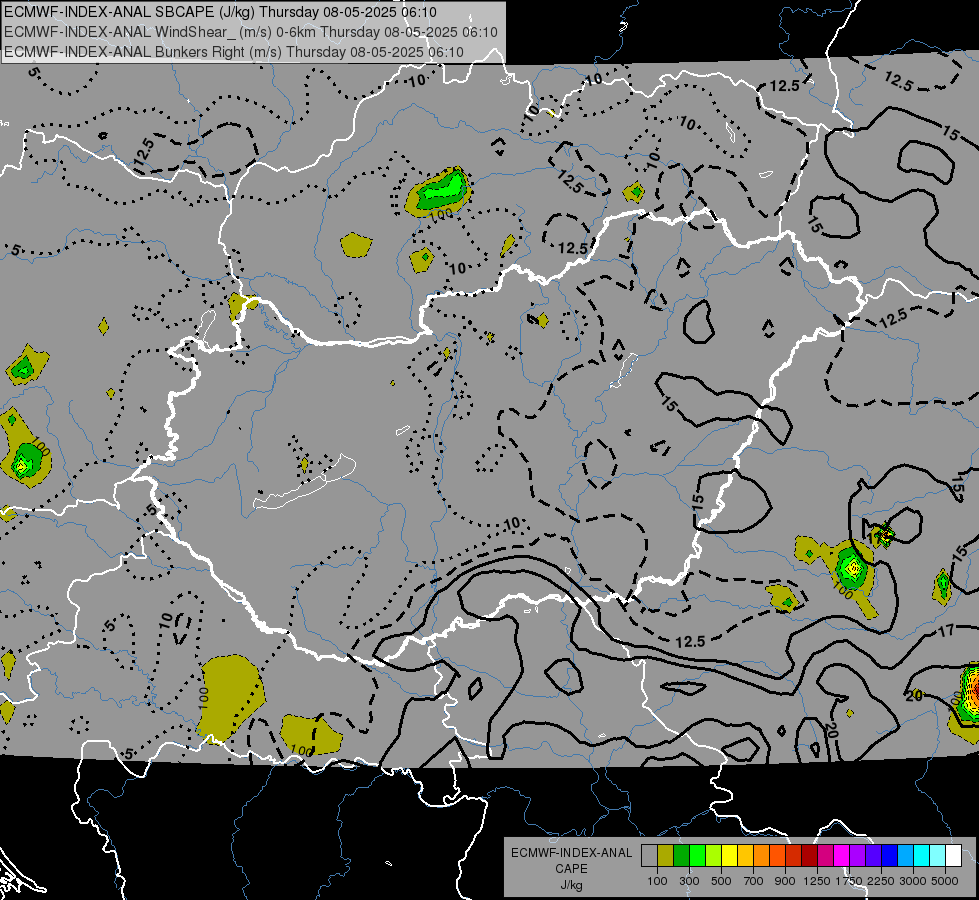Viewport: 979px width, 900px height.
Task: Click the legend scale value 500
Action: point(721,881)
